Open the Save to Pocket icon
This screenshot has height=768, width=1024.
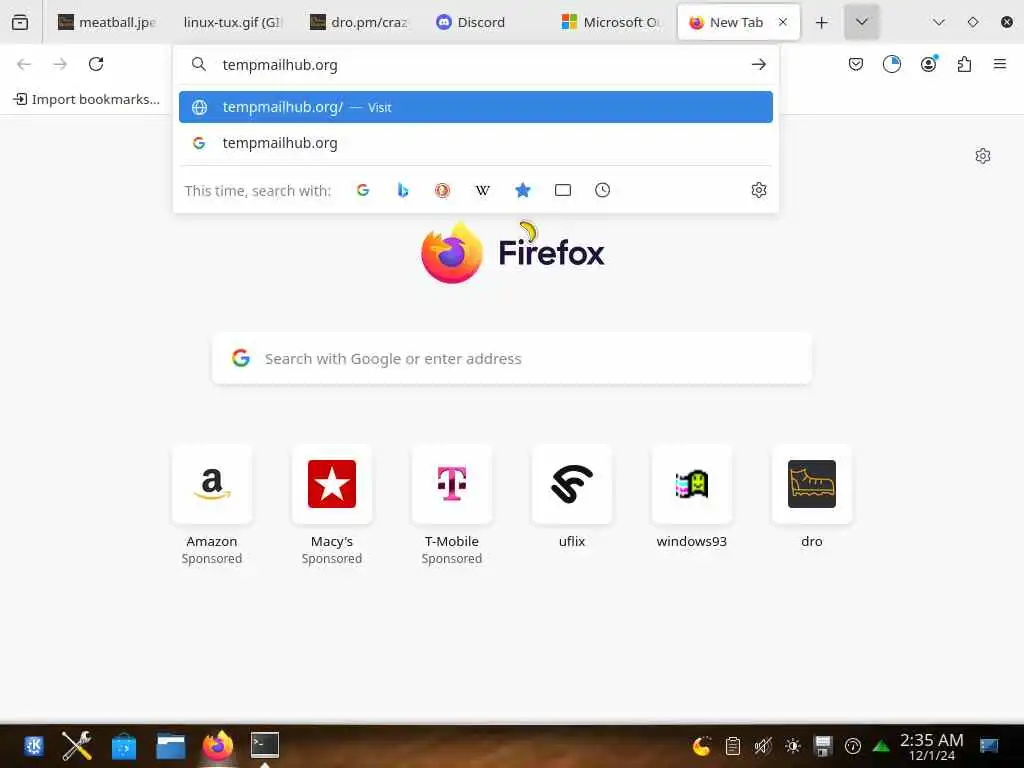point(856,64)
